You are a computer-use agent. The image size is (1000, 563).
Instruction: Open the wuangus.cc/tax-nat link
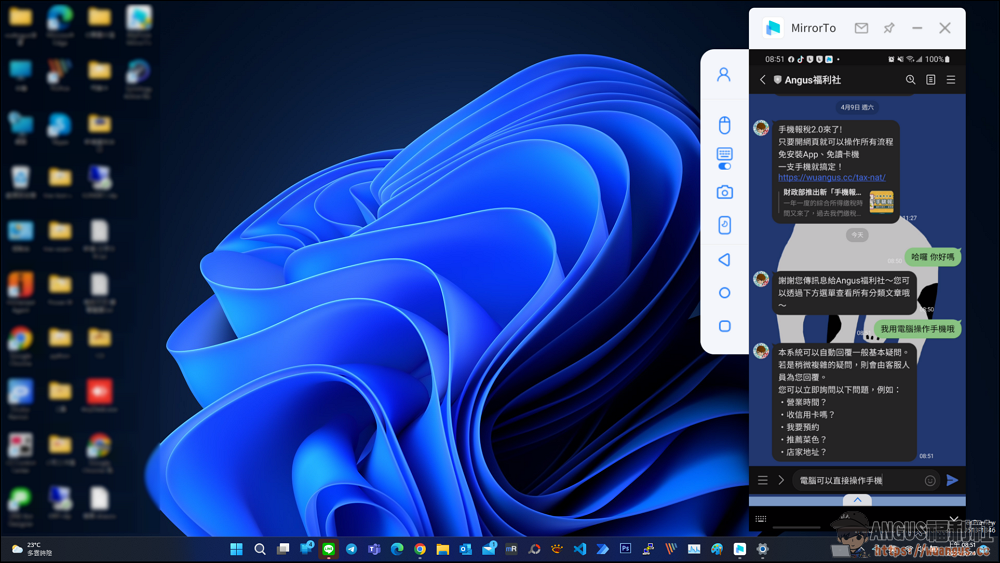(x=832, y=177)
